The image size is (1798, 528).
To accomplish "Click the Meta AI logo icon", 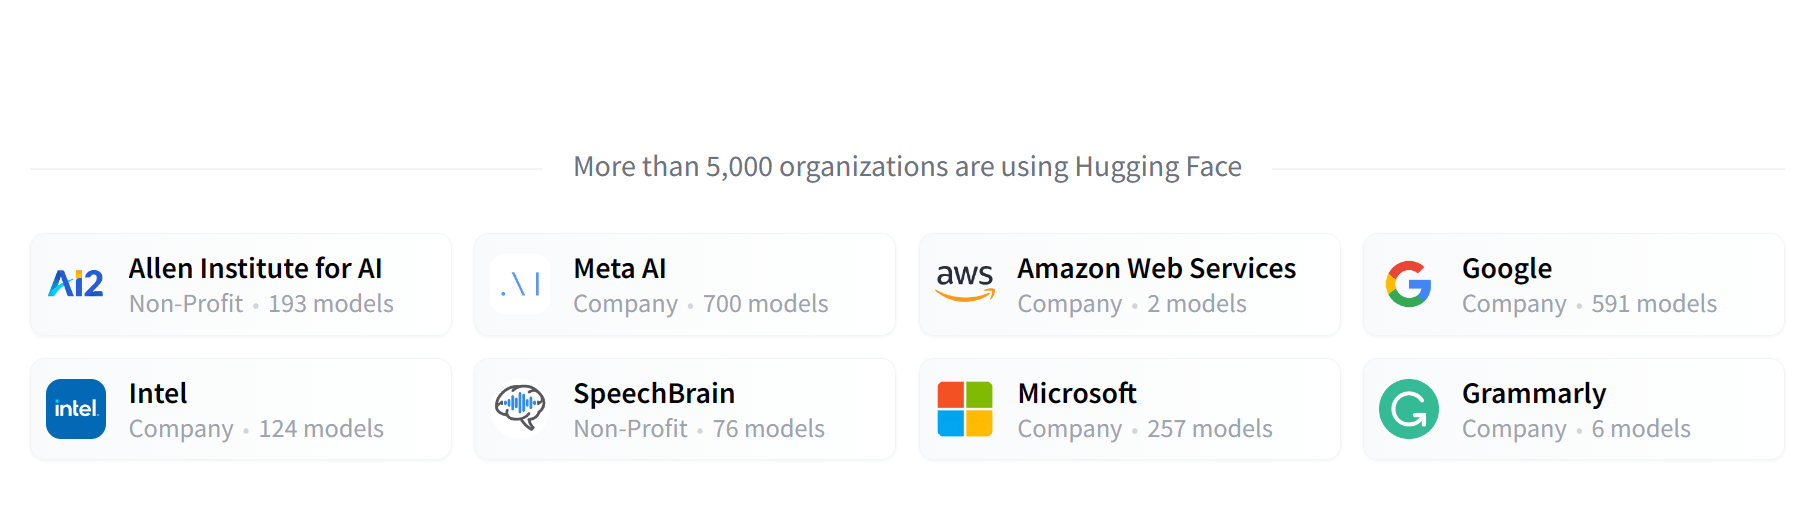I will pyautogui.click(x=520, y=285).
